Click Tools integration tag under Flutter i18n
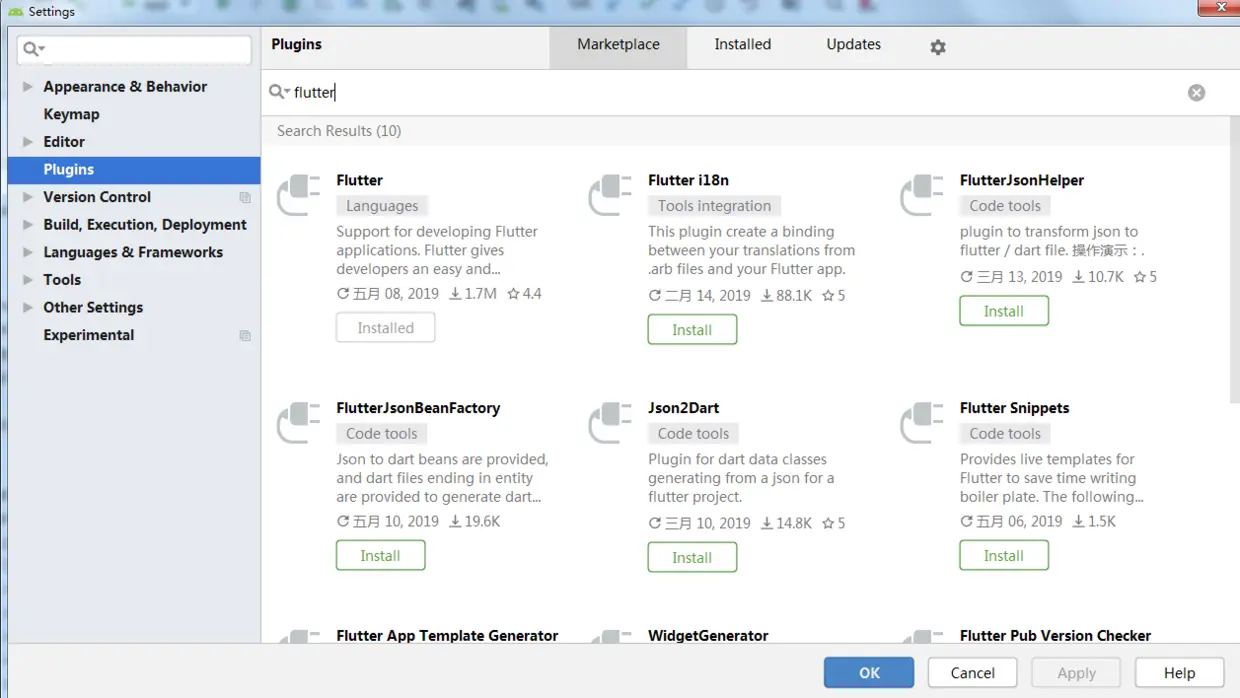Viewport: 1240px width, 698px height. [714, 206]
